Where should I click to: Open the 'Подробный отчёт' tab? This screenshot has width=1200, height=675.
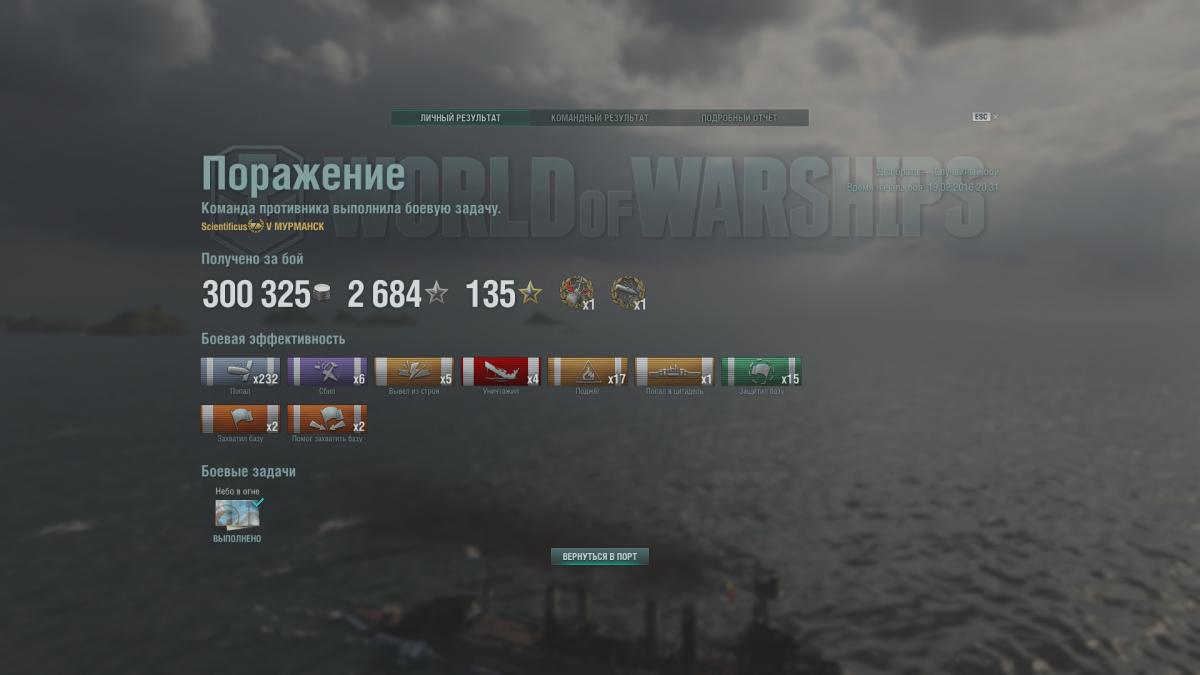tap(739, 118)
